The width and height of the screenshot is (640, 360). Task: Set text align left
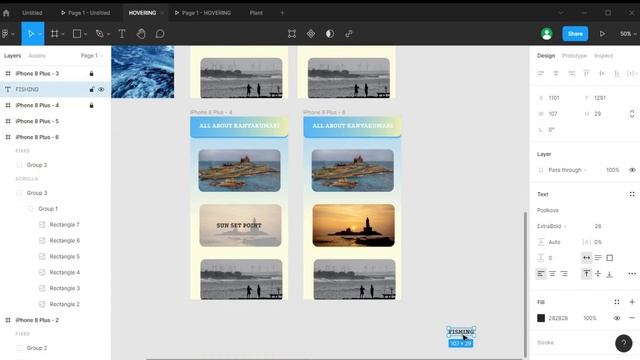click(540, 274)
